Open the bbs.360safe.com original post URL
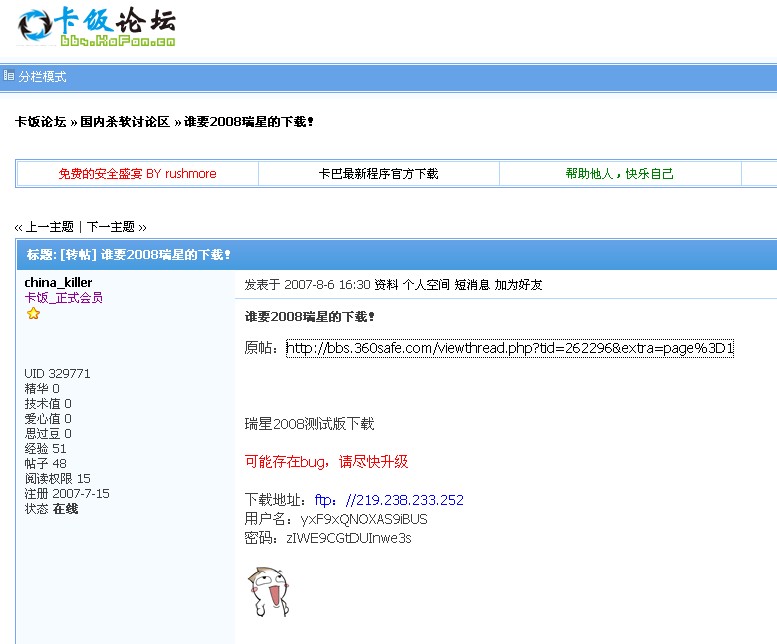Viewport: 777px width, 644px height. point(509,348)
